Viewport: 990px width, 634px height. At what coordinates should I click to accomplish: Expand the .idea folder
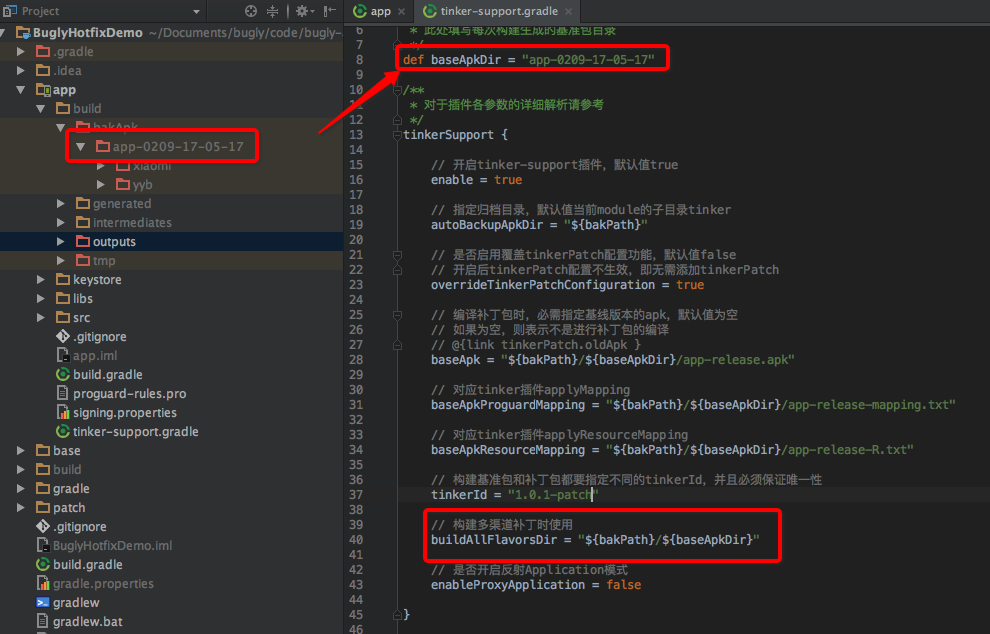(21, 70)
